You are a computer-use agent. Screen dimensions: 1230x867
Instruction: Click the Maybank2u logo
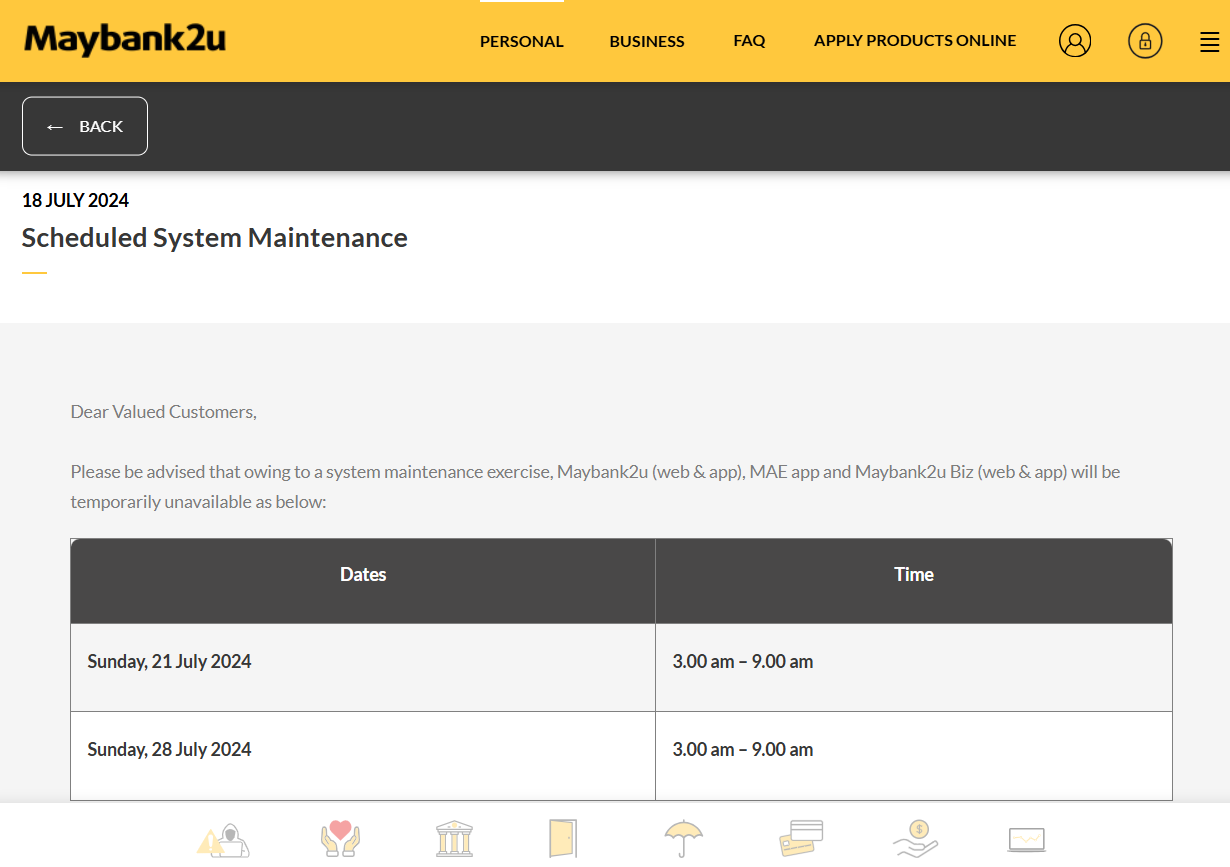(125, 40)
